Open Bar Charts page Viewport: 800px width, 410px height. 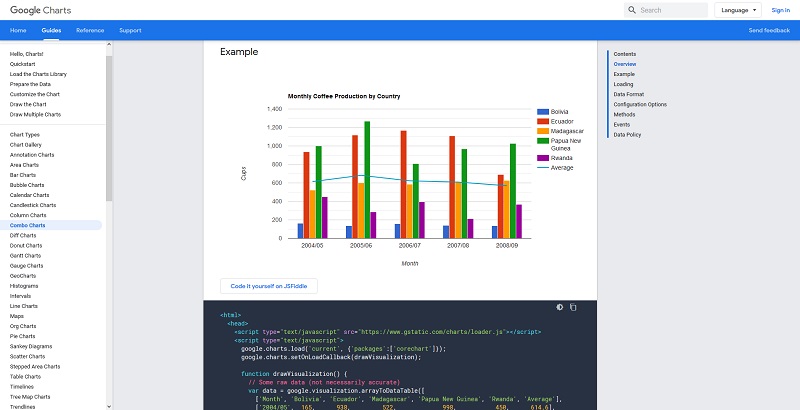[23, 175]
